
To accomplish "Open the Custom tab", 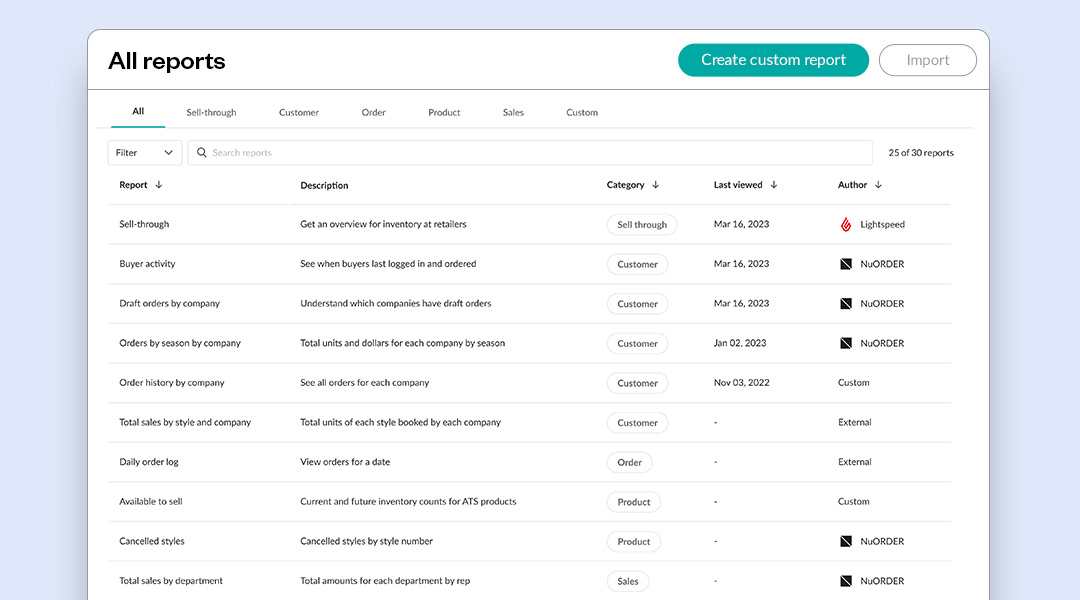I will click(x=582, y=113).
